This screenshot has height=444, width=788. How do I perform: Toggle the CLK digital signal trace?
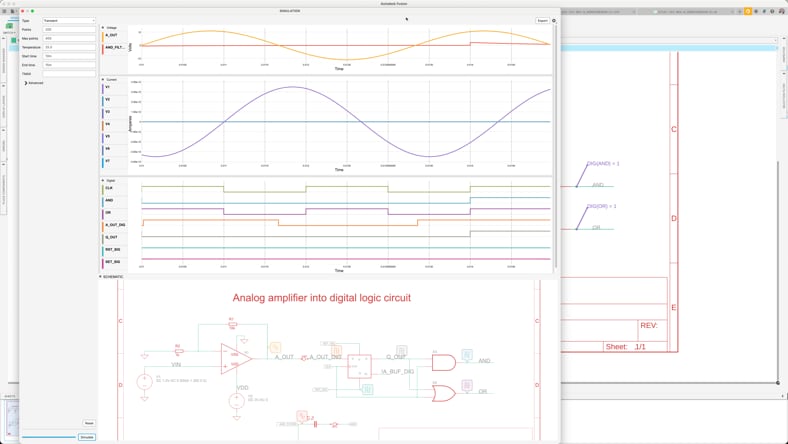point(109,188)
